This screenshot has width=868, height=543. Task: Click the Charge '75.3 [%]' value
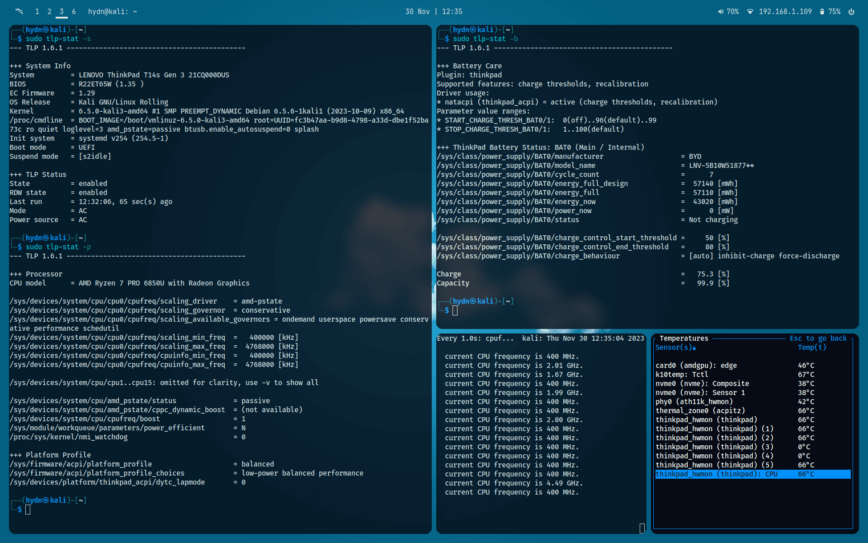(713, 274)
